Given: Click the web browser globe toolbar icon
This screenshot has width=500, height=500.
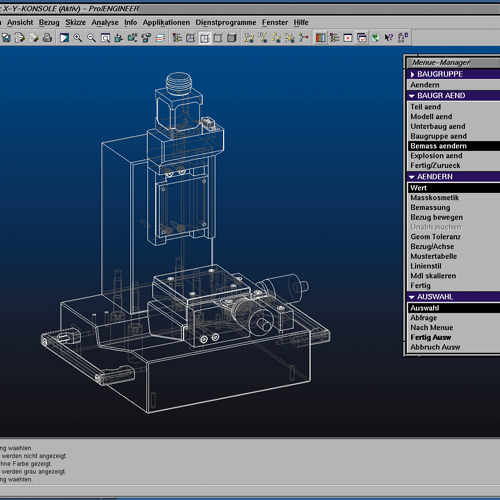Looking at the screenshot, I should click(375, 38).
